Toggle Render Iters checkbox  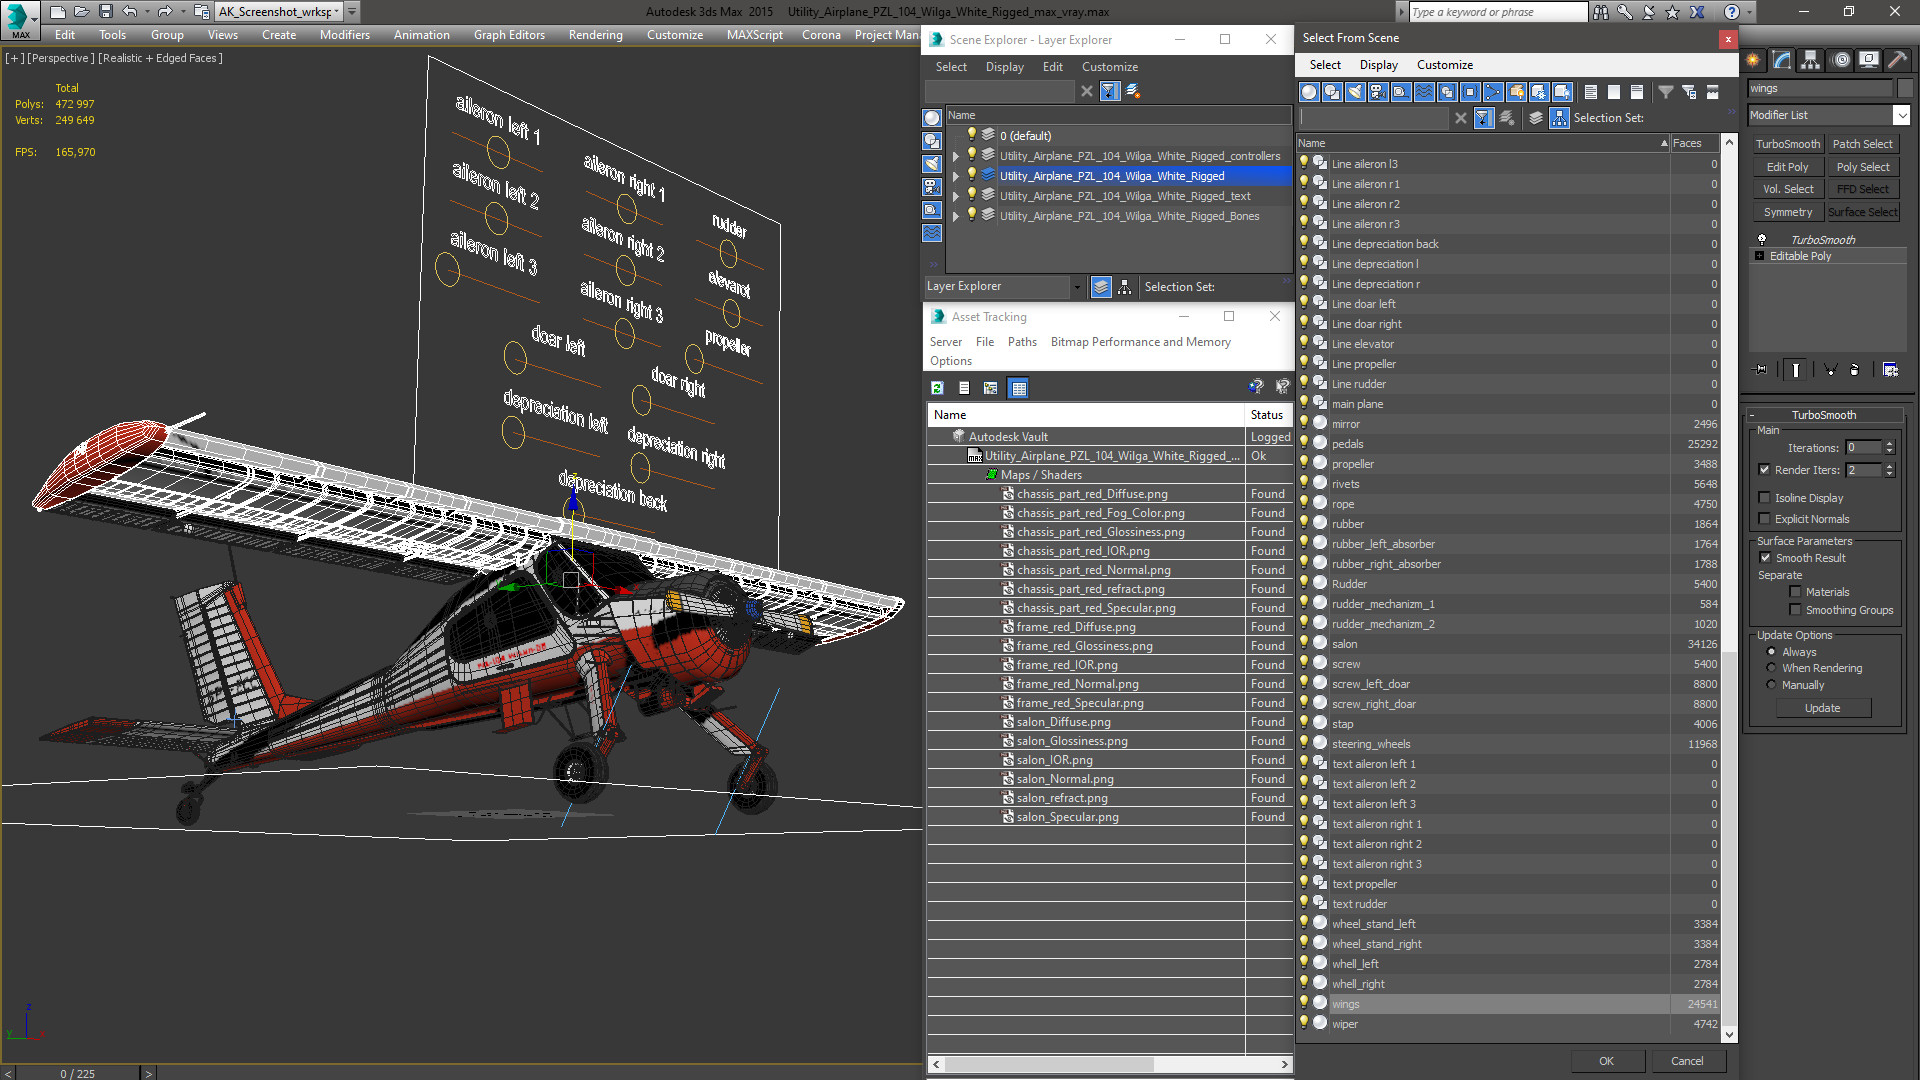coord(1764,470)
